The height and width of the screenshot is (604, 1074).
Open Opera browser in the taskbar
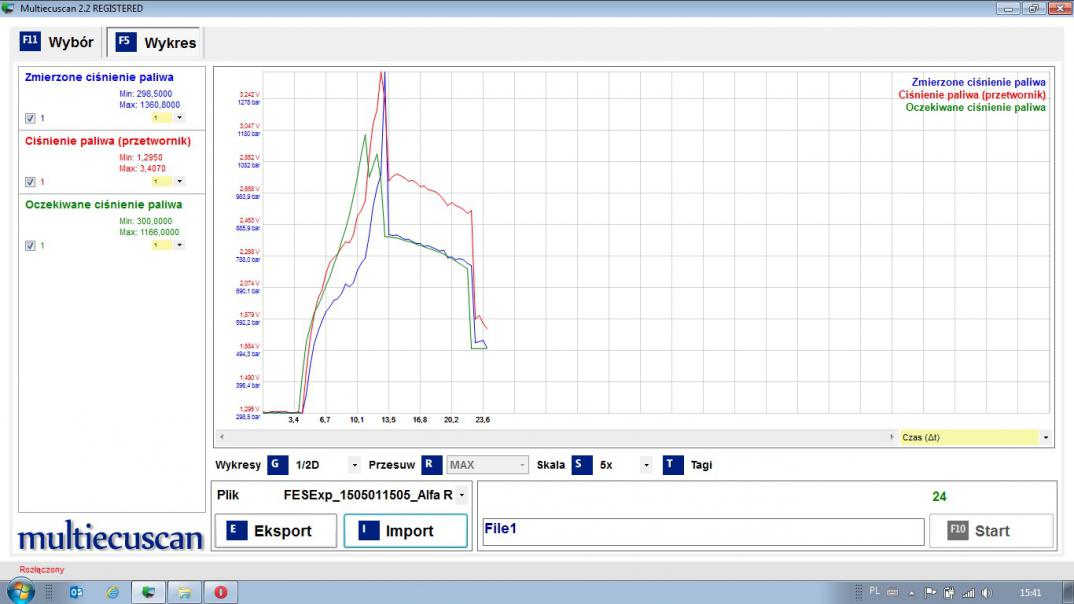220,592
